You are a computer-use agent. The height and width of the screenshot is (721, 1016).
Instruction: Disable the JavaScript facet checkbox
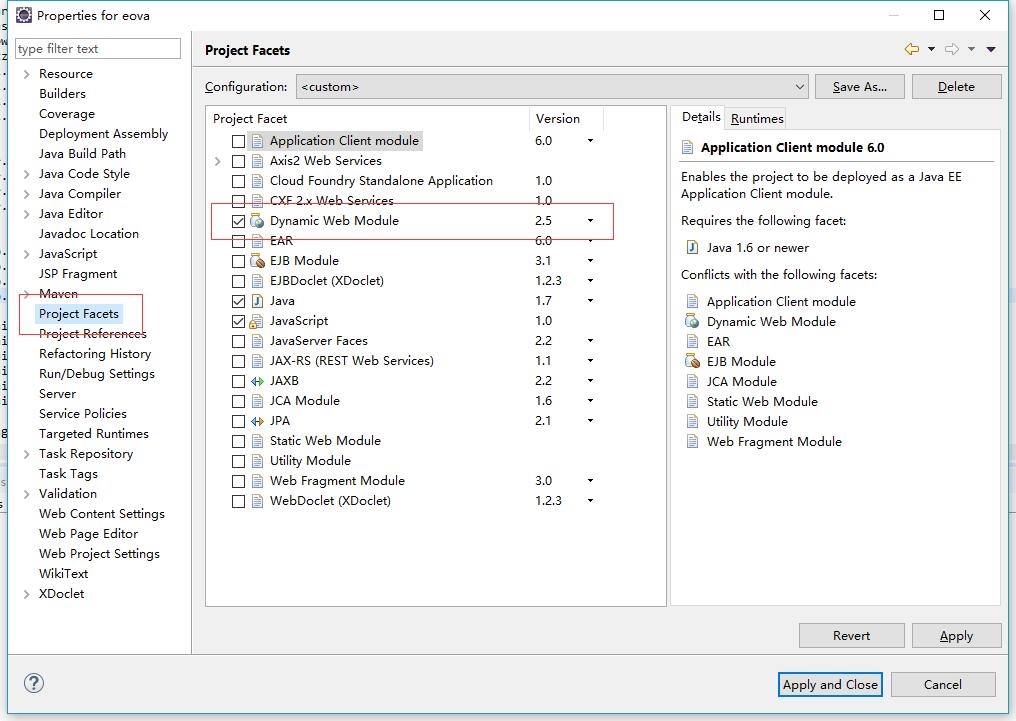237,321
